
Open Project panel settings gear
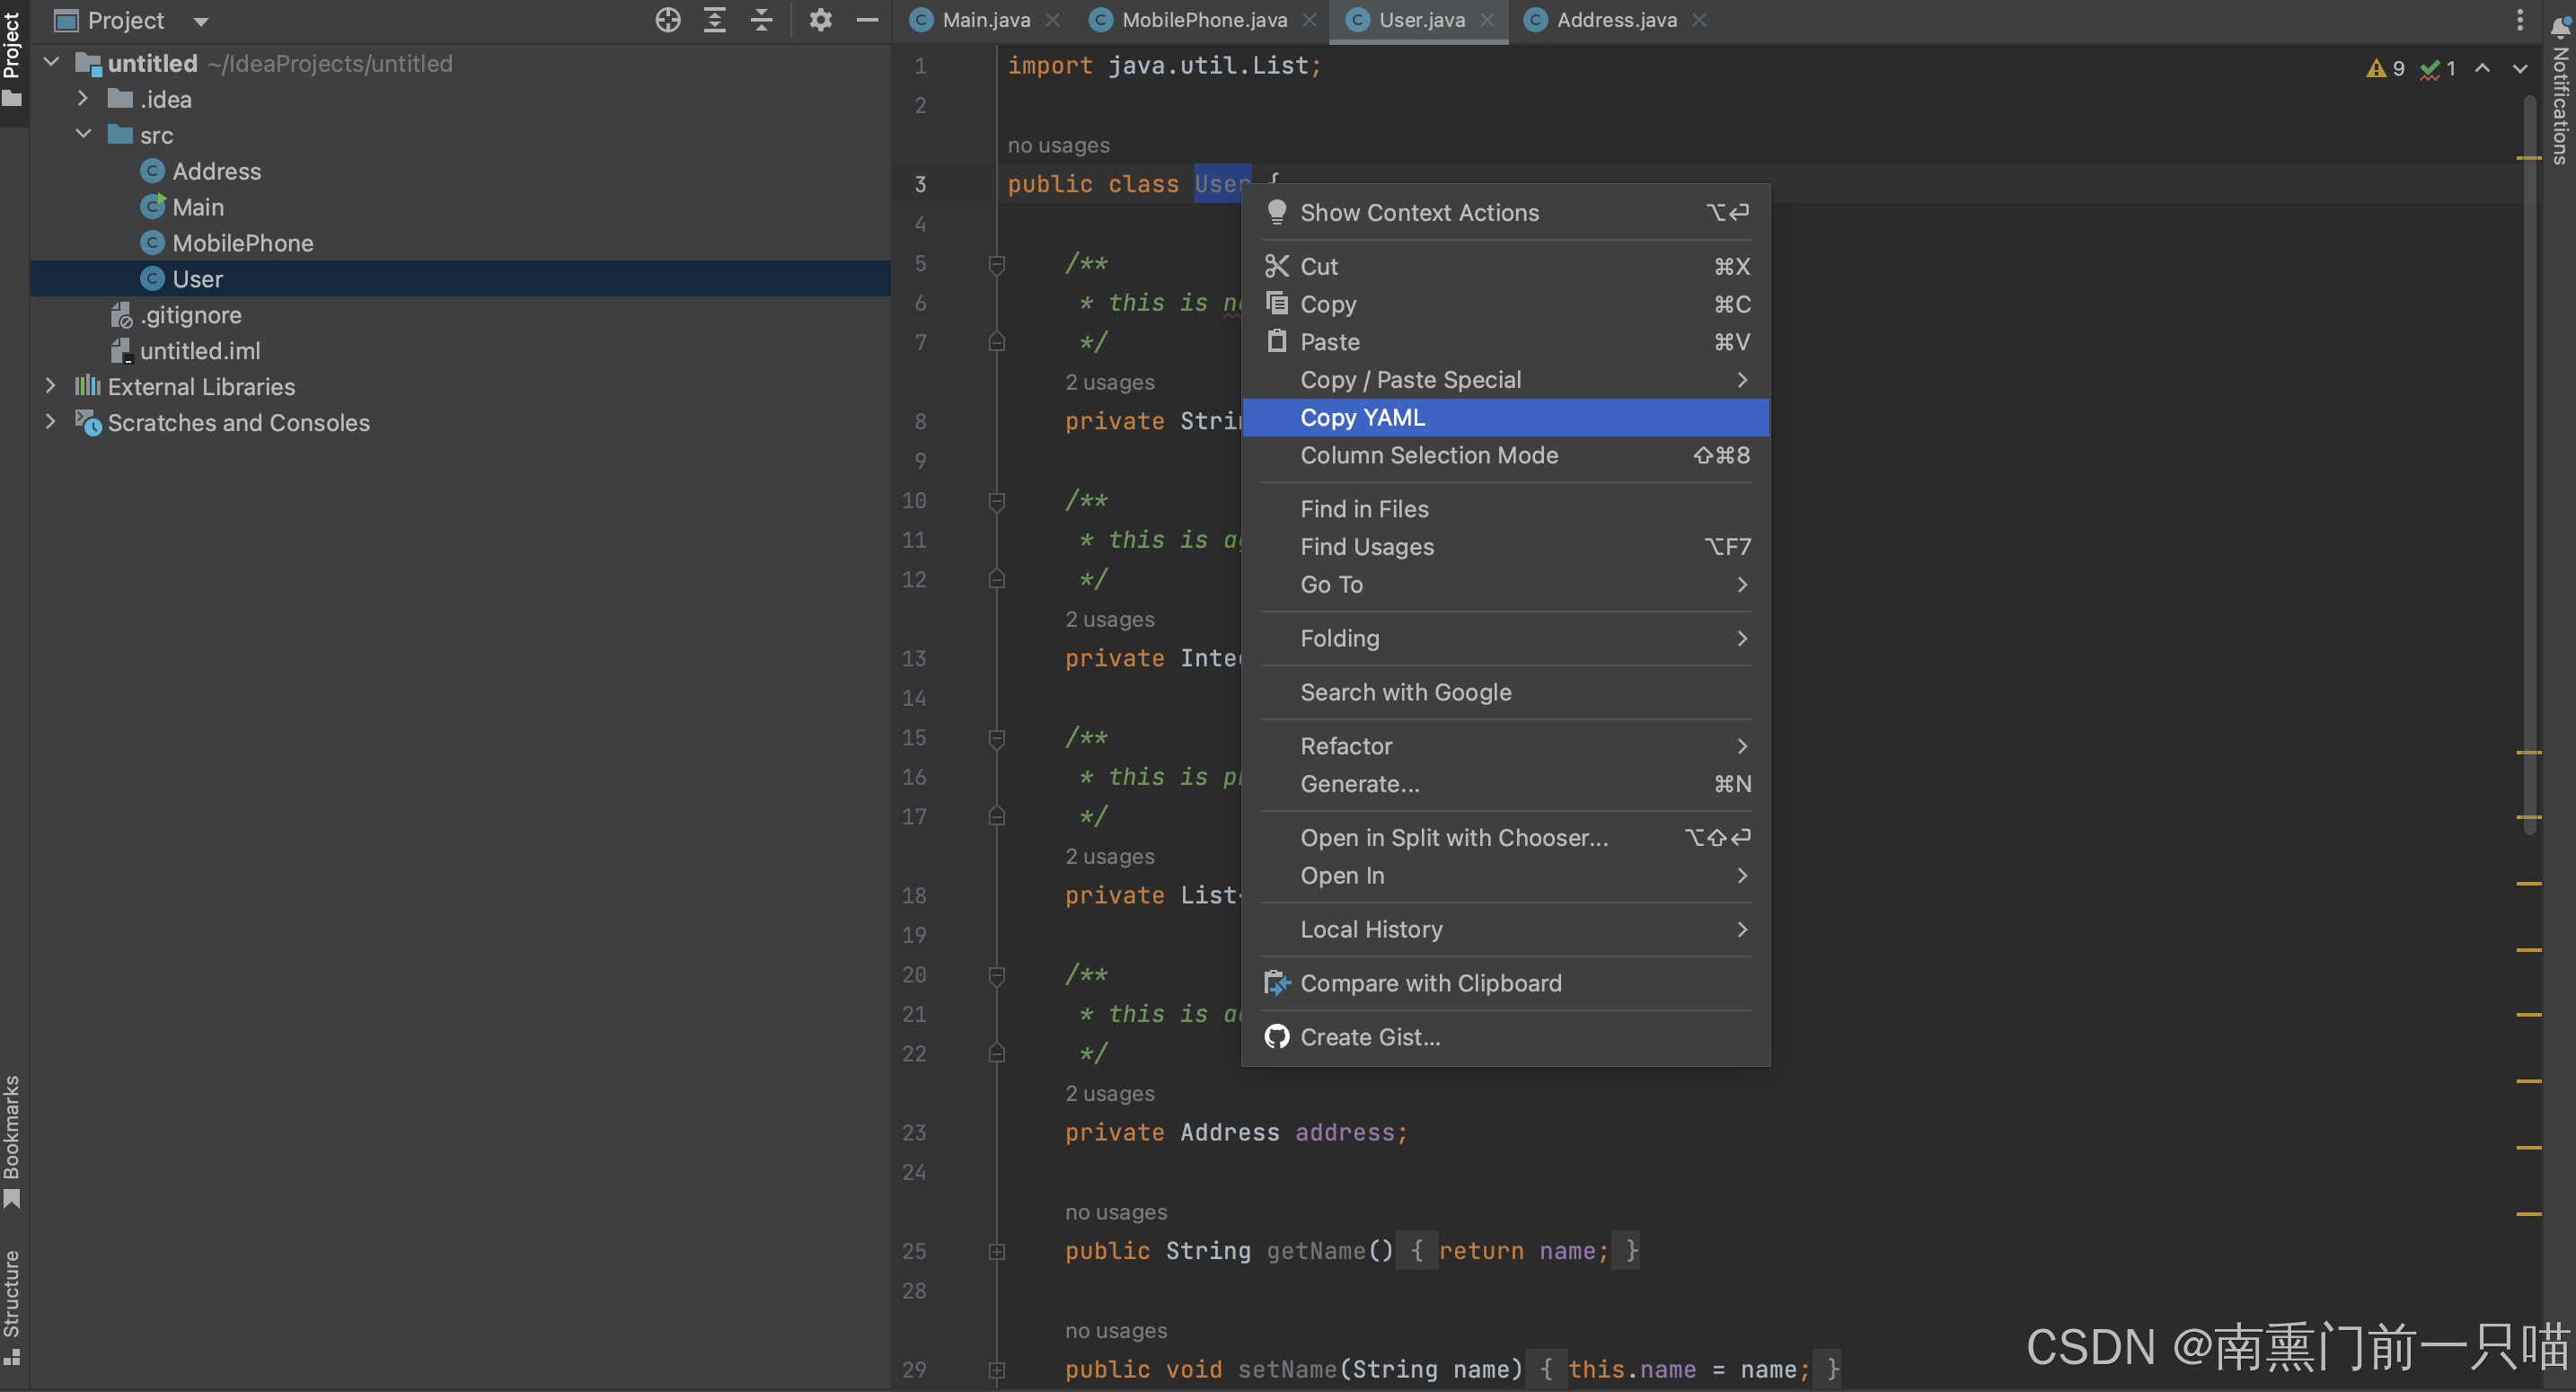point(821,20)
